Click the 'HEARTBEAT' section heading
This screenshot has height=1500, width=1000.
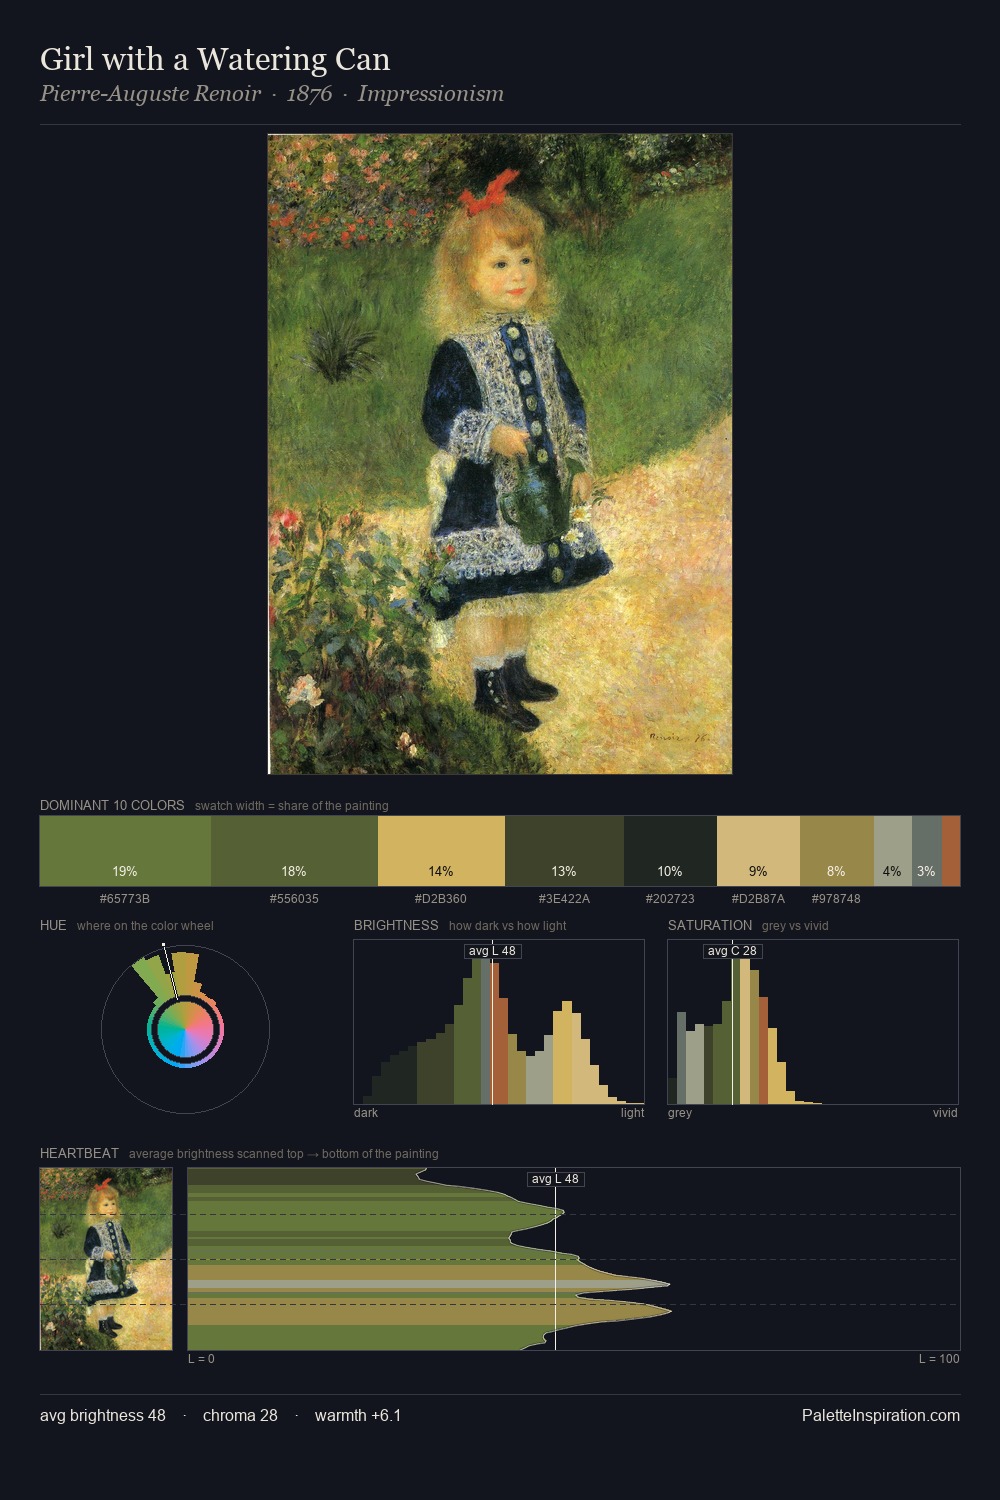coord(79,1153)
